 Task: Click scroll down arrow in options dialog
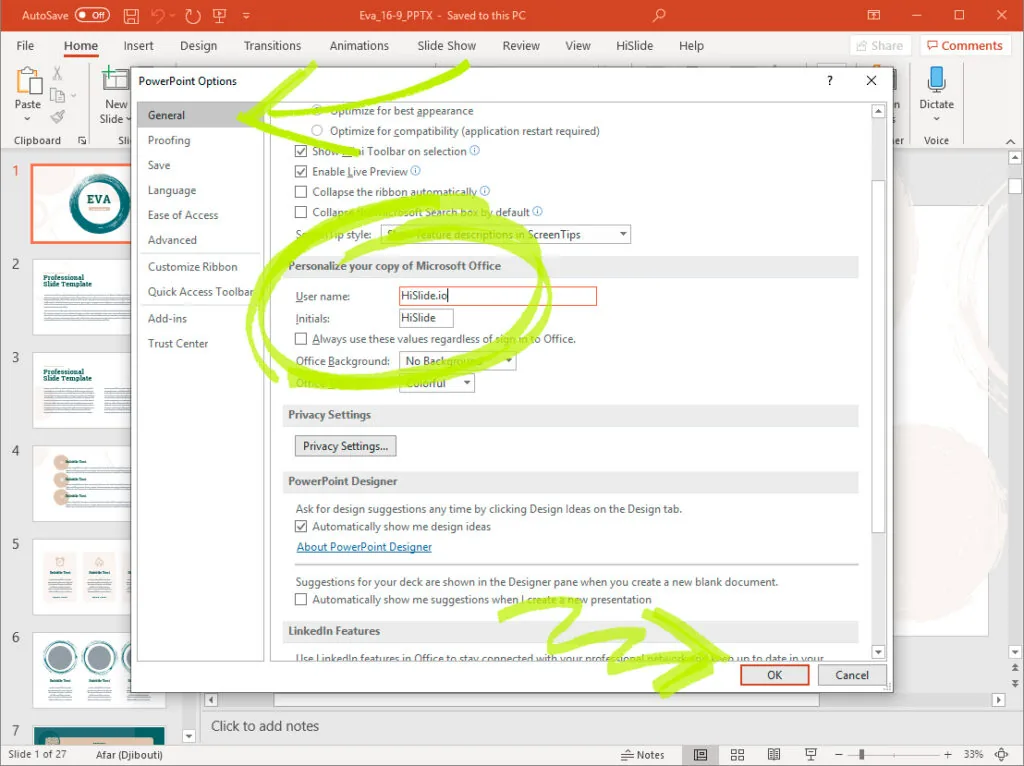(878, 652)
